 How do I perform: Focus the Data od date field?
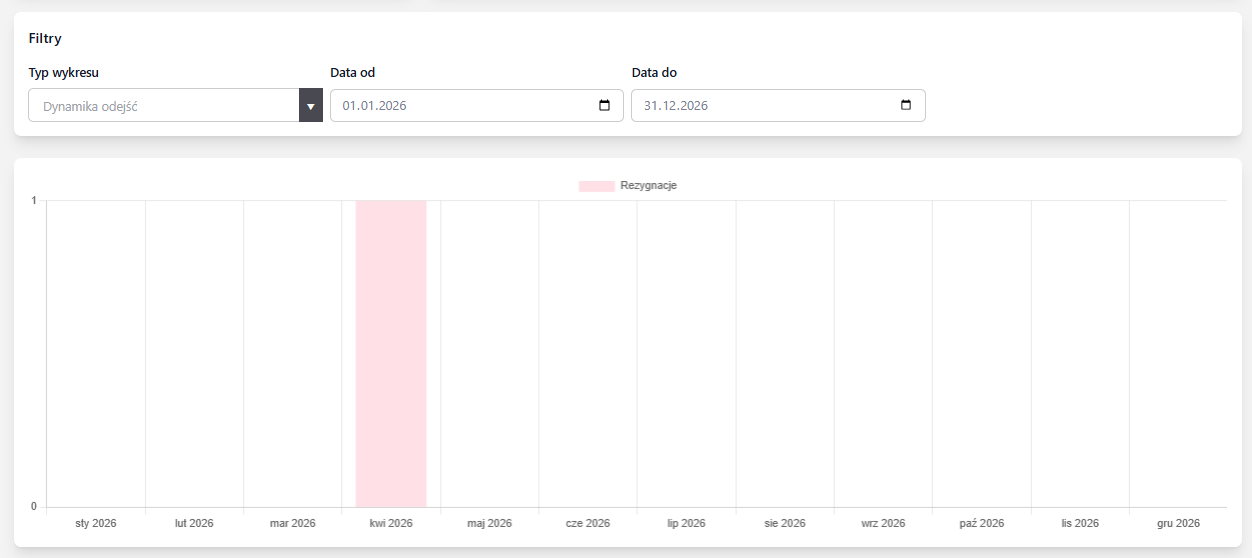pos(460,106)
